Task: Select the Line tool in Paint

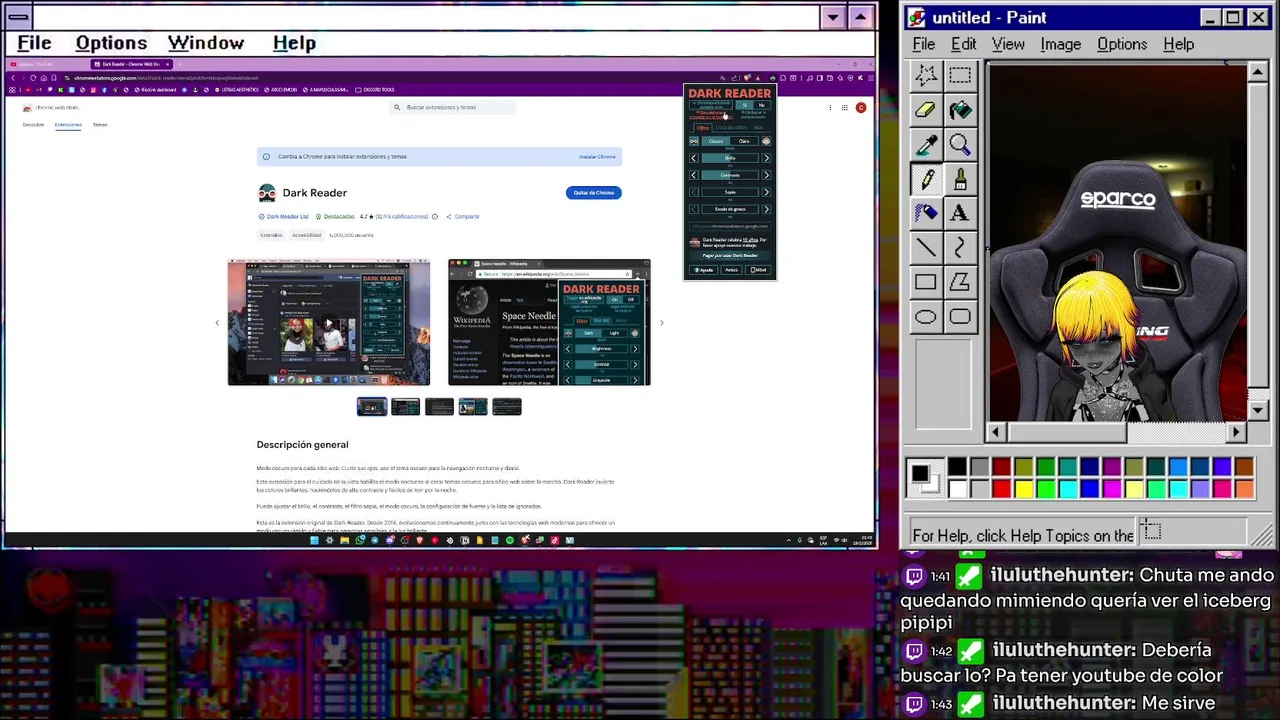Action: pos(926,248)
